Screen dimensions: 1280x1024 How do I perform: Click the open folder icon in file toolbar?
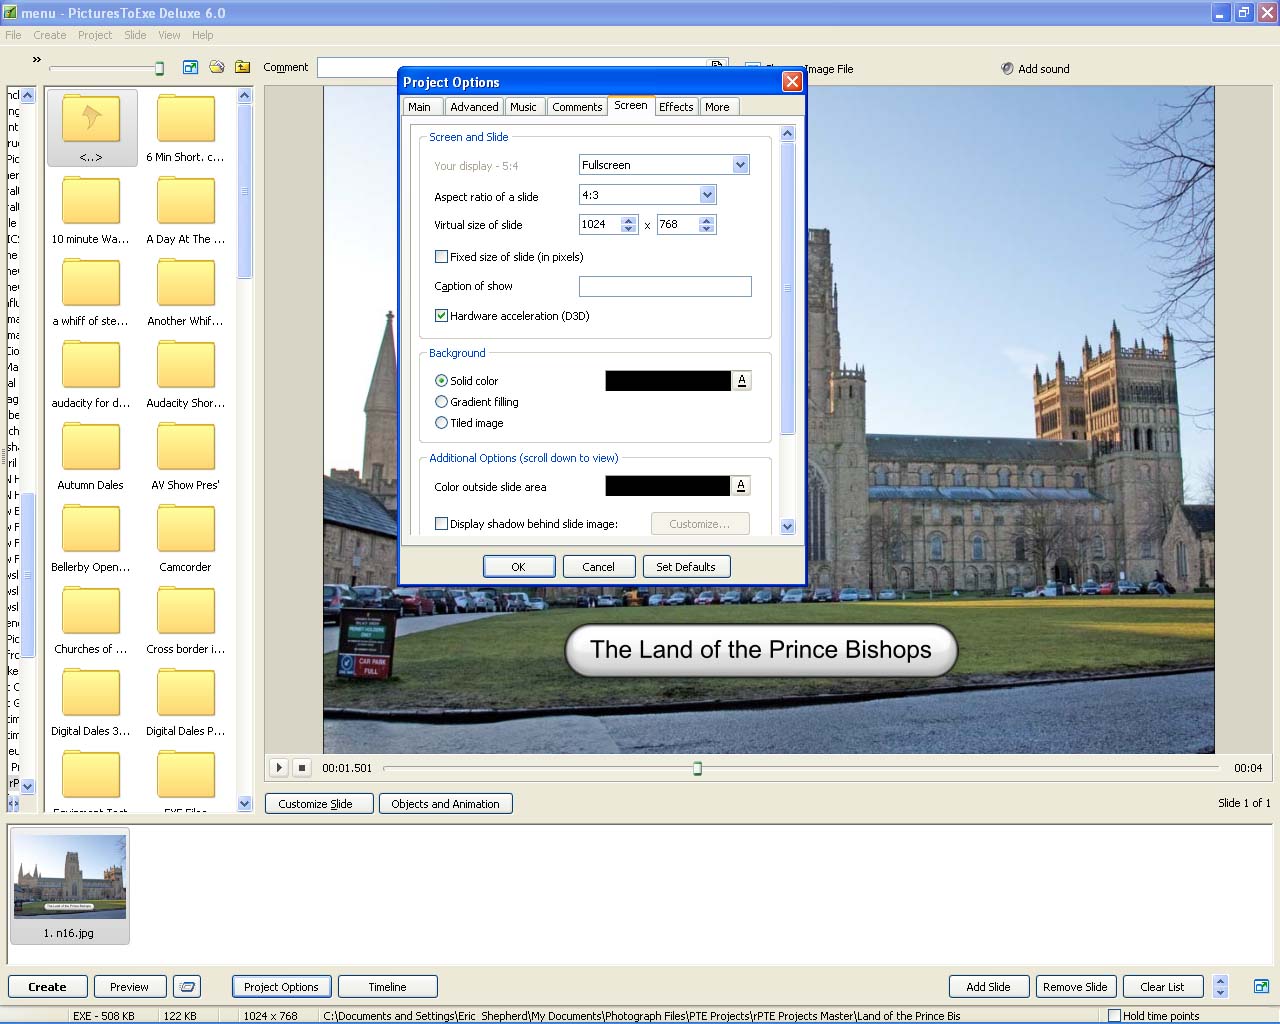(217, 68)
